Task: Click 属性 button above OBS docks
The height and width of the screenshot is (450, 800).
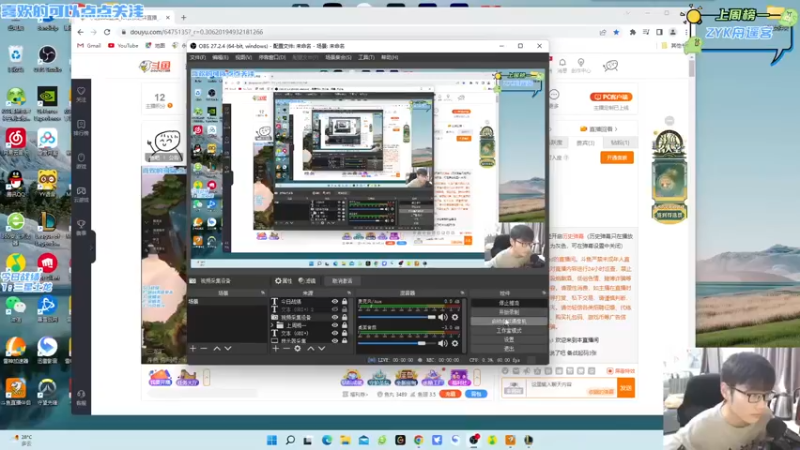Action: click(283, 281)
